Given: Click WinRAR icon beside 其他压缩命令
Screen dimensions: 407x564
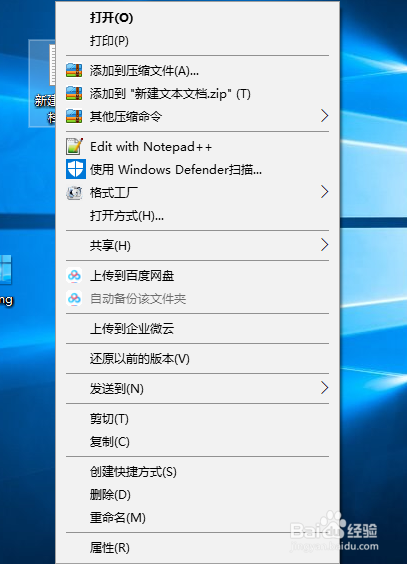Looking at the screenshot, I should click(74, 116).
